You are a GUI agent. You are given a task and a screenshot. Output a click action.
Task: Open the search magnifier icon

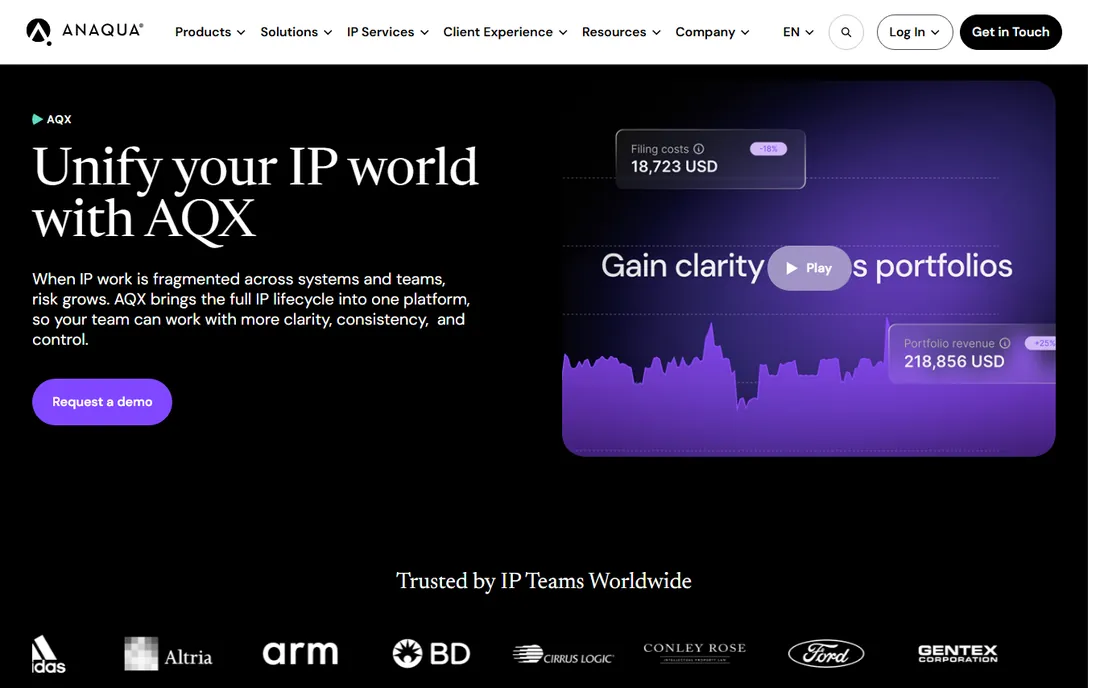[x=846, y=32]
